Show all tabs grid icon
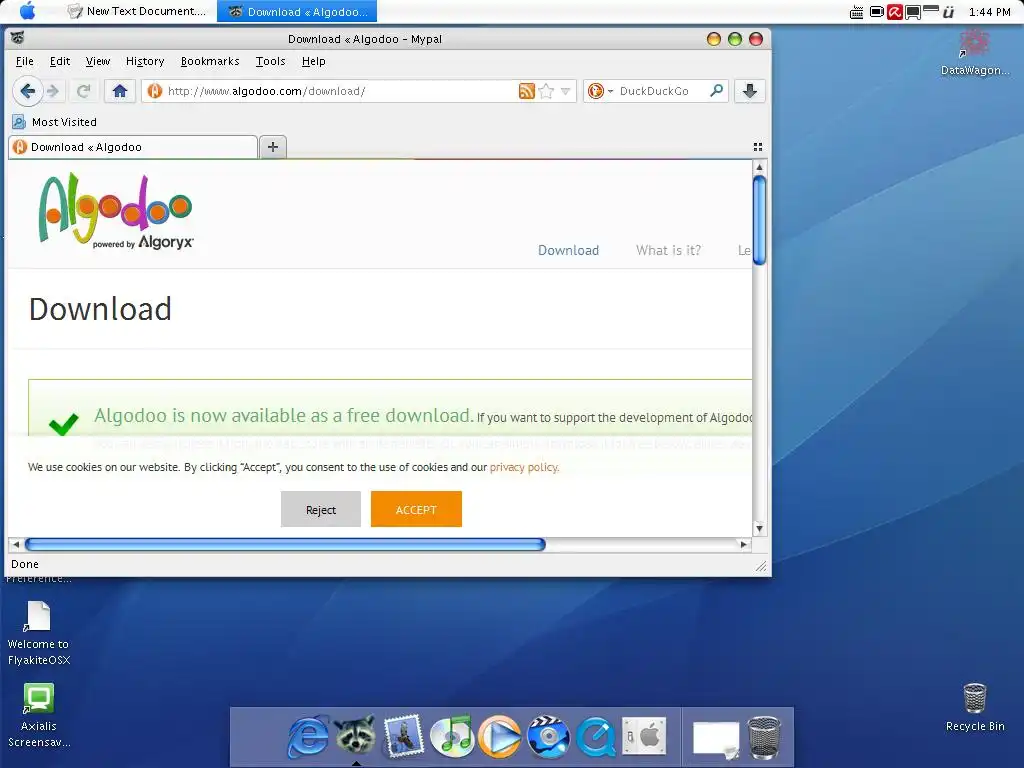Screen dimensions: 1024x768 (x=758, y=147)
